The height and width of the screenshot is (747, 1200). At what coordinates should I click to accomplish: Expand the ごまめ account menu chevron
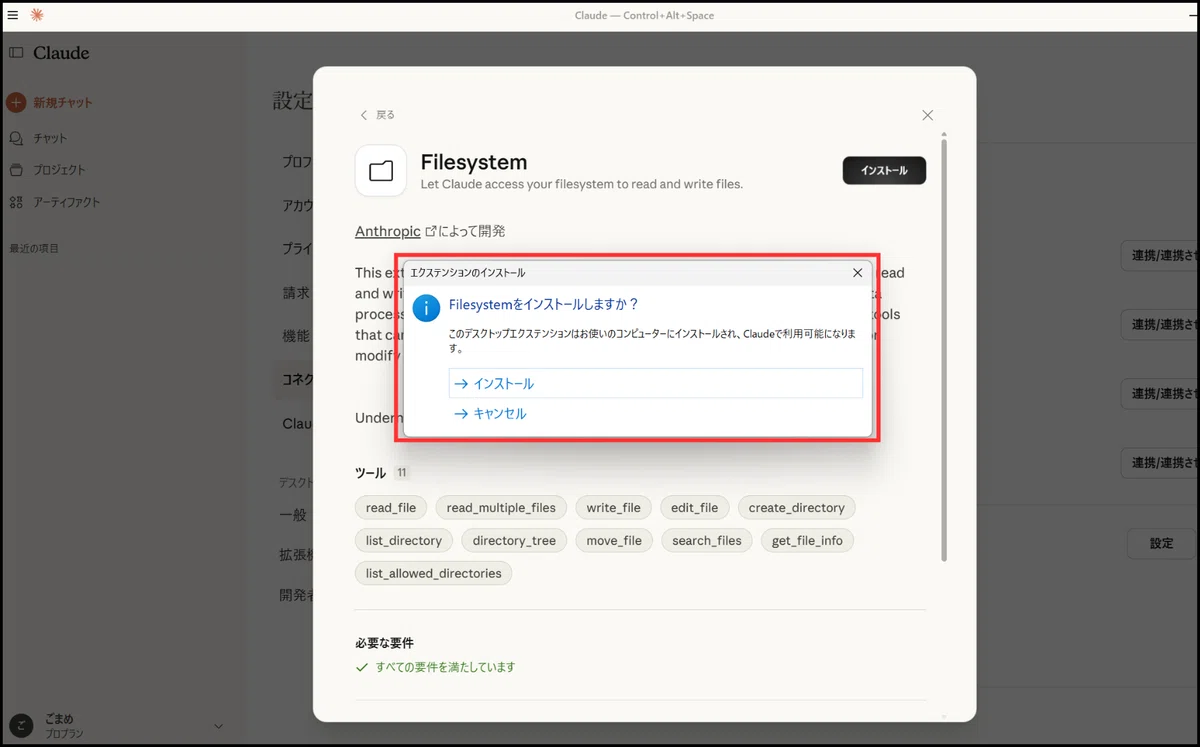point(219,726)
